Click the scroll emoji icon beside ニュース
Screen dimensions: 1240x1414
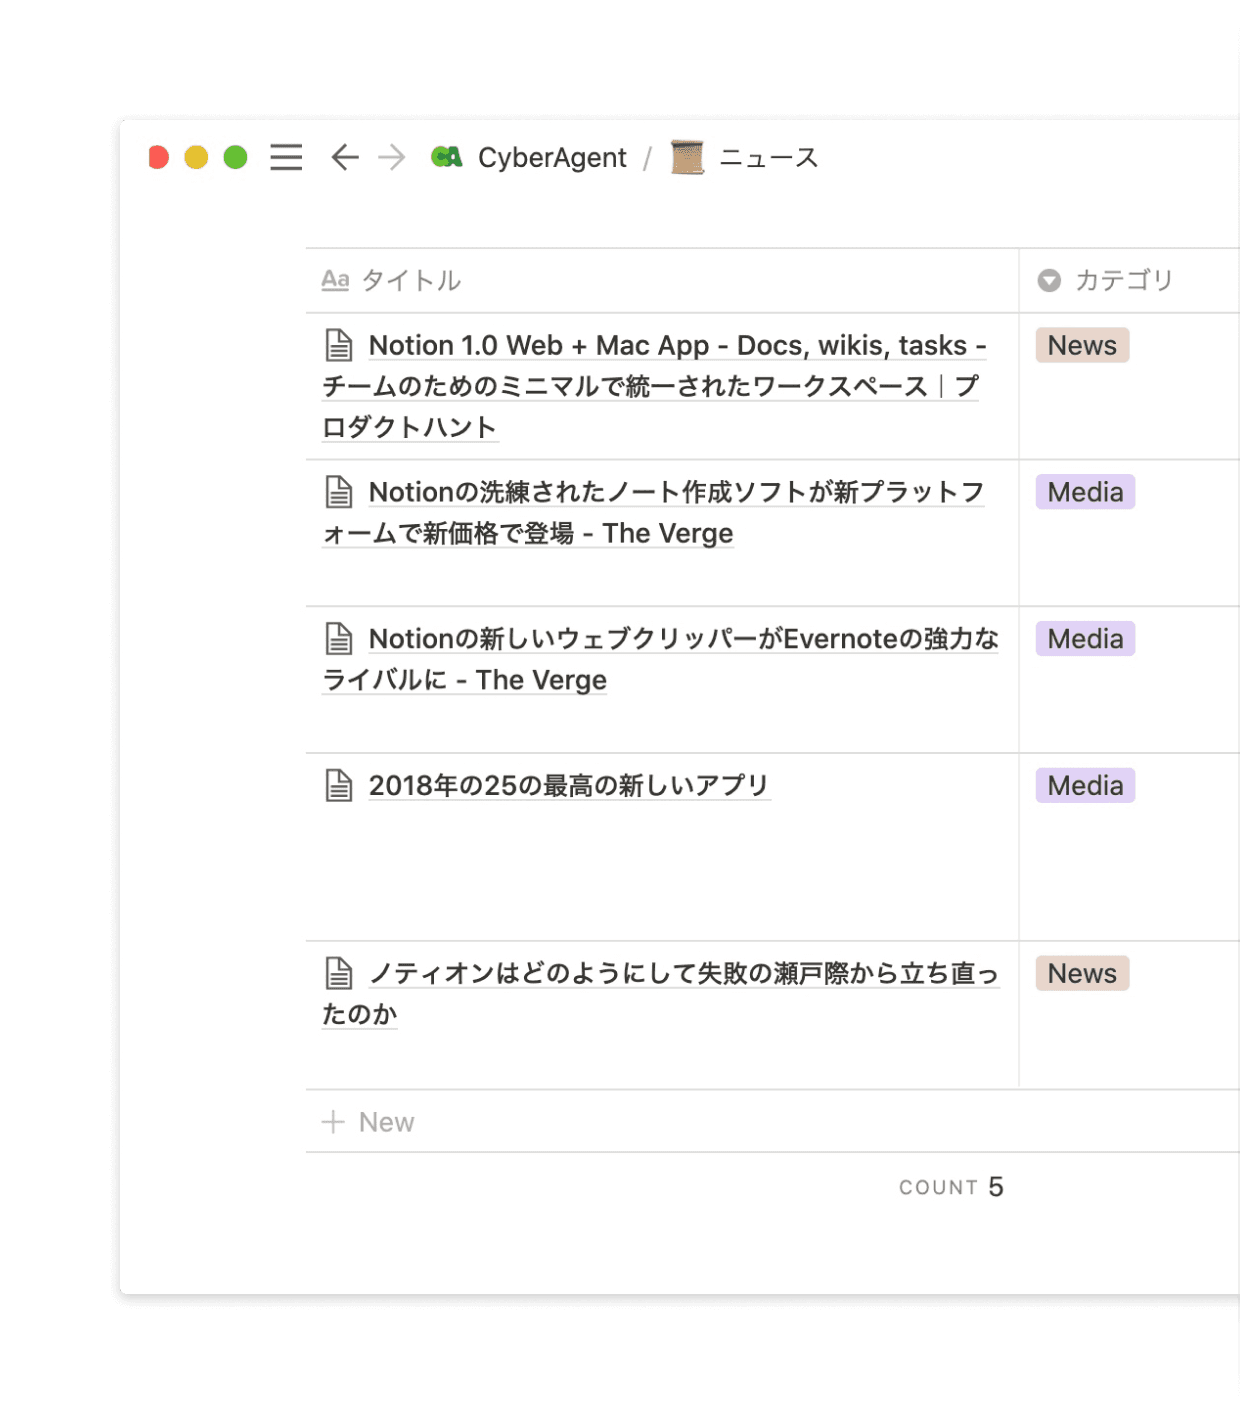(x=686, y=157)
